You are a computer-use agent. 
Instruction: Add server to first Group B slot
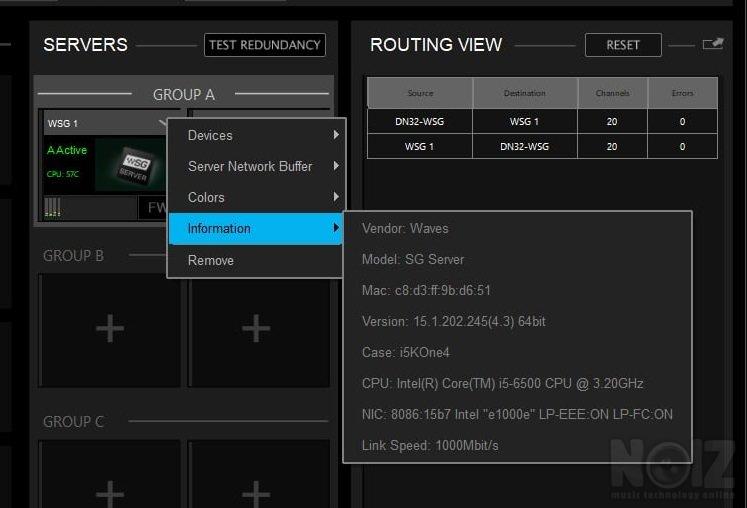110,328
